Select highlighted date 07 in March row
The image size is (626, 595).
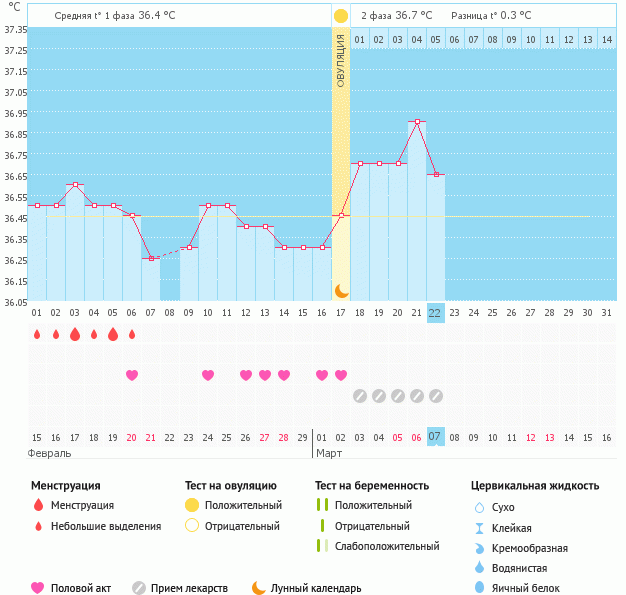pyautogui.click(x=435, y=437)
